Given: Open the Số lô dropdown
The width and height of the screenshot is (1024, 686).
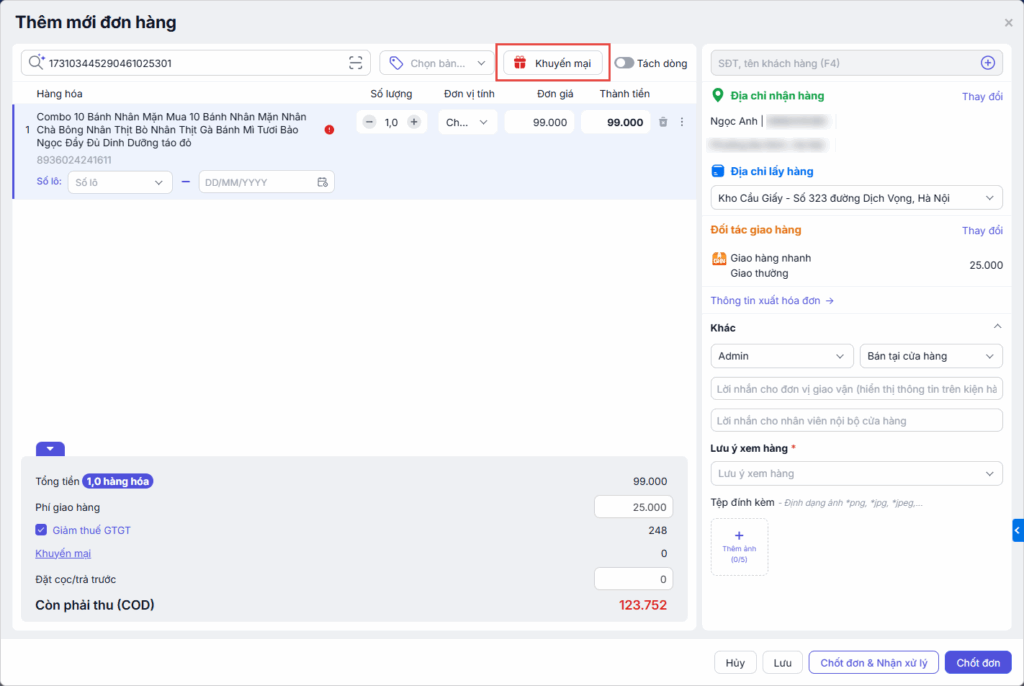Looking at the screenshot, I should tap(120, 182).
